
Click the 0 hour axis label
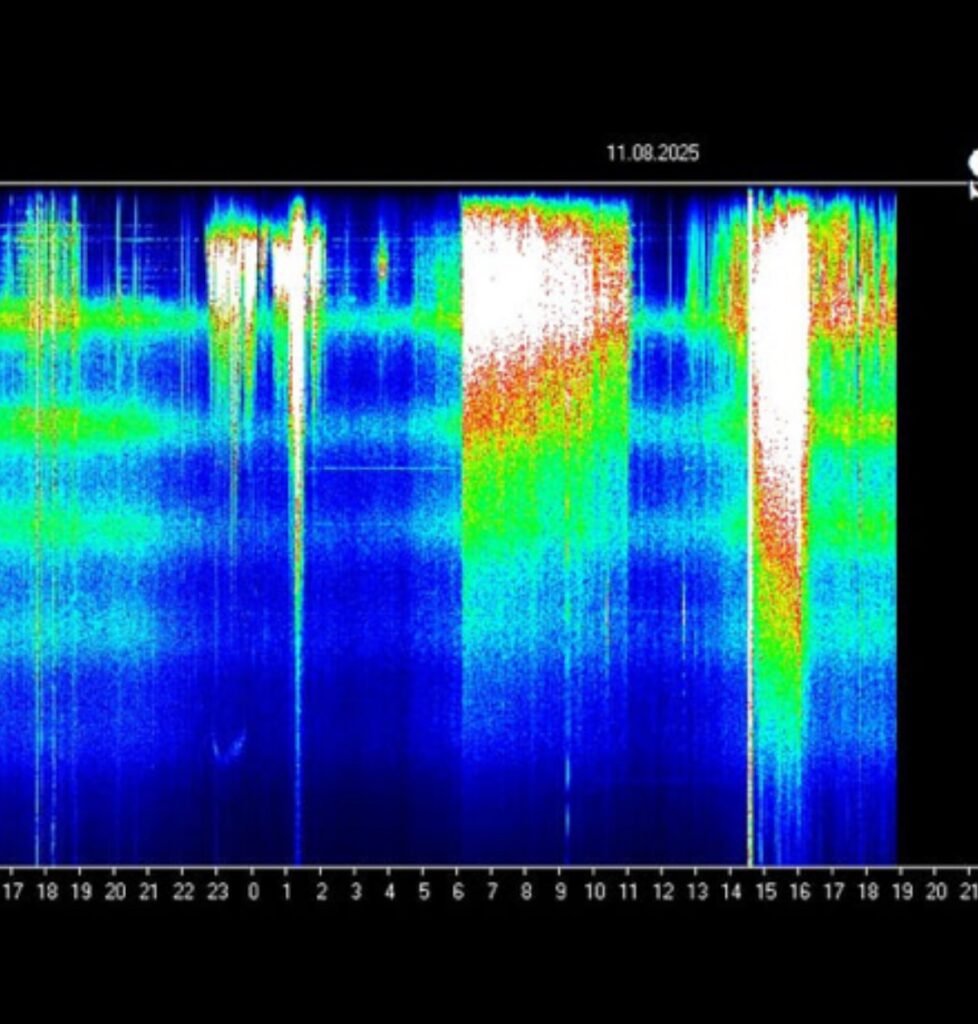[x=253, y=891]
